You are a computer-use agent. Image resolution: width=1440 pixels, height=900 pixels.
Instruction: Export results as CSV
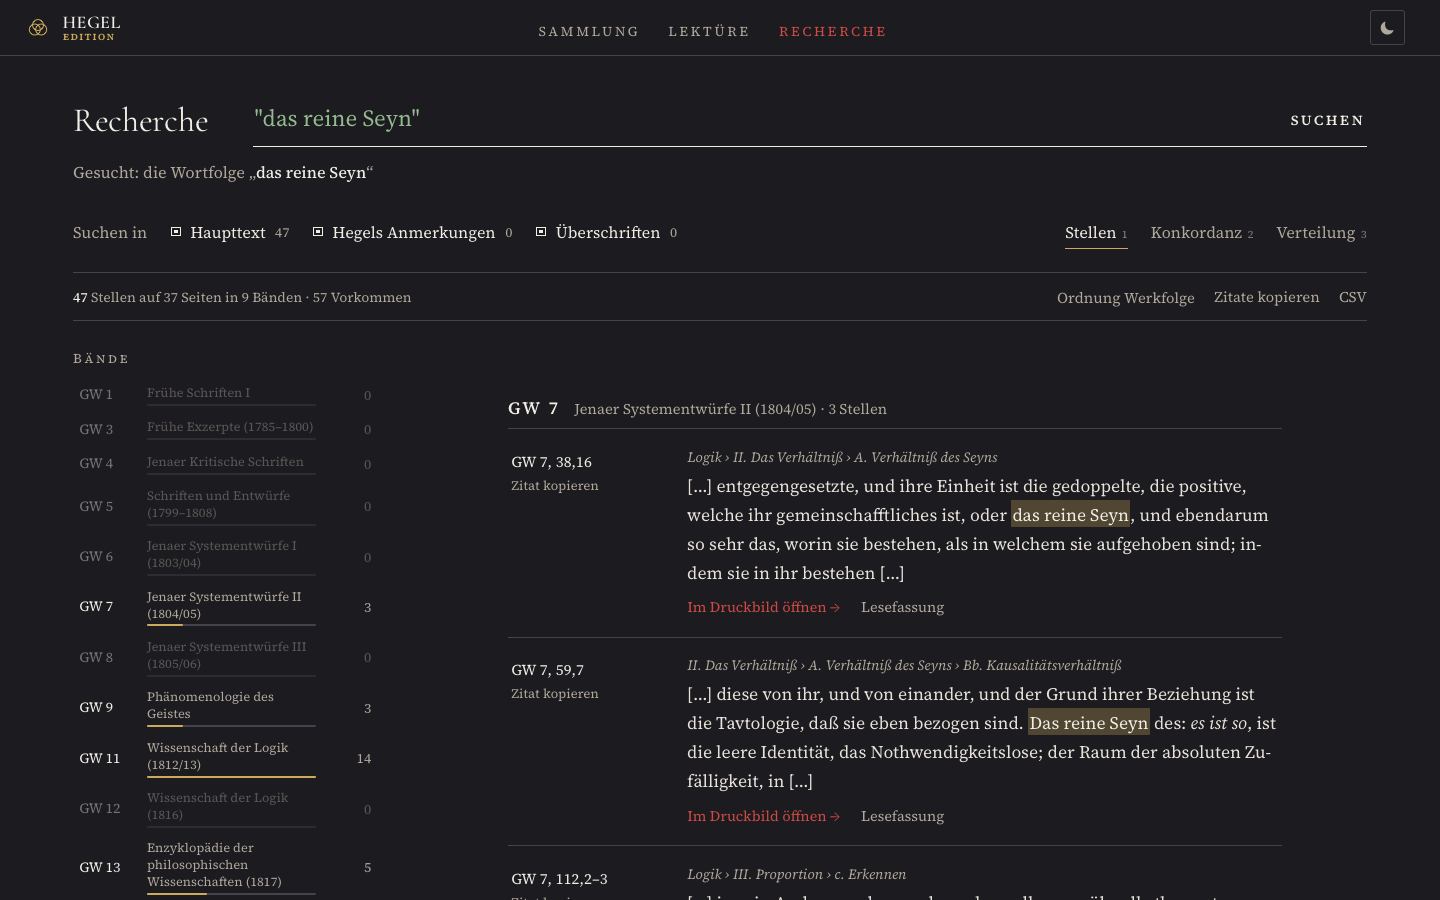[x=1352, y=297]
